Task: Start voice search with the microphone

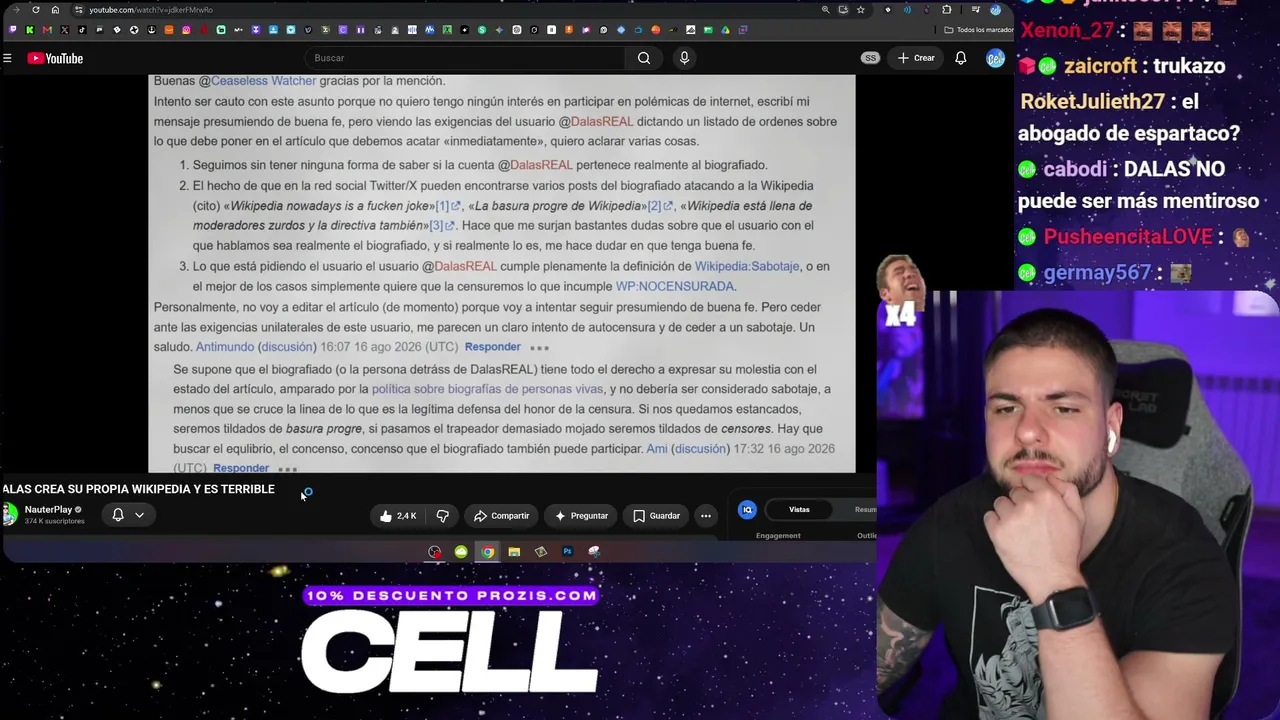Action: pyautogui.click(x=684, y=58)
